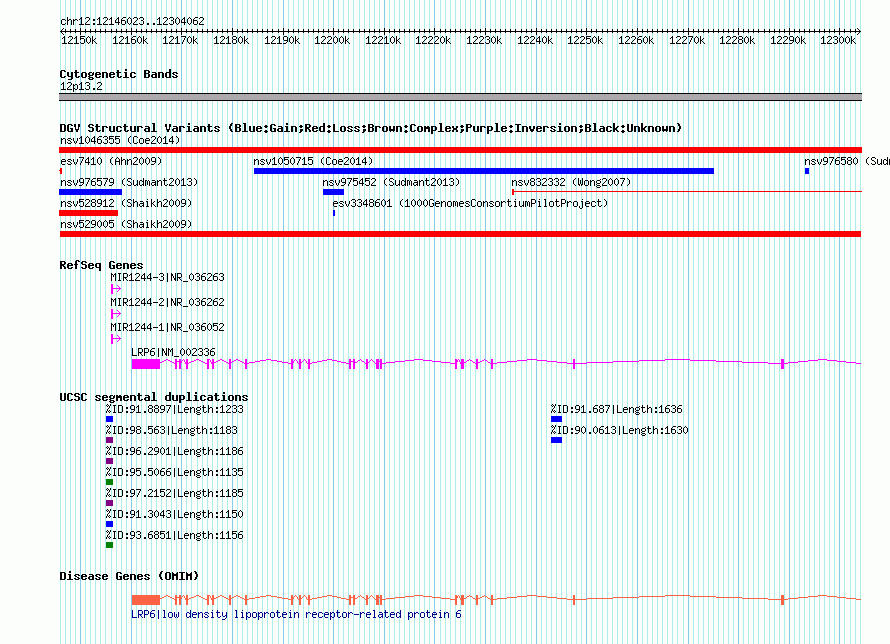890x644 pixels.
Task: Click the green duplication box %ID:95.5066
Action: coord(110,482)
